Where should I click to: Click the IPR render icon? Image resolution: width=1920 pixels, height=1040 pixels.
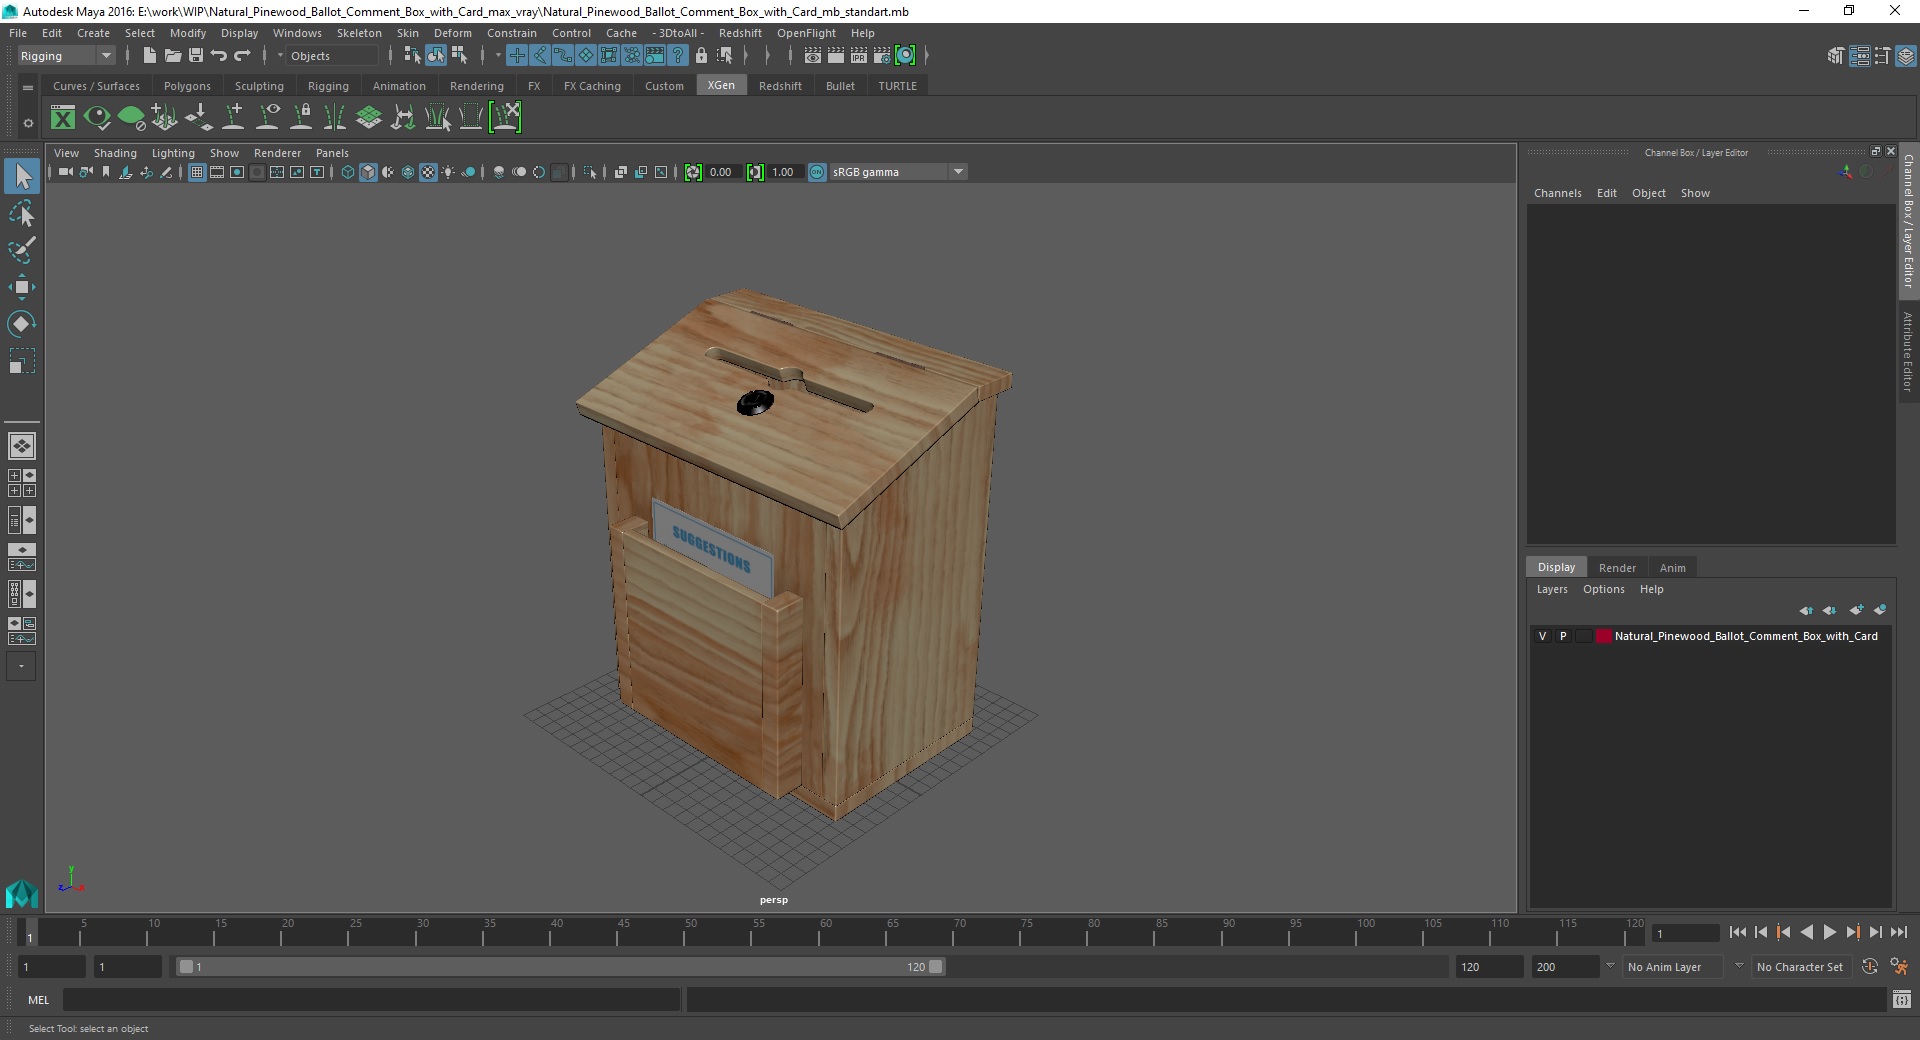[x=859, y=56]
